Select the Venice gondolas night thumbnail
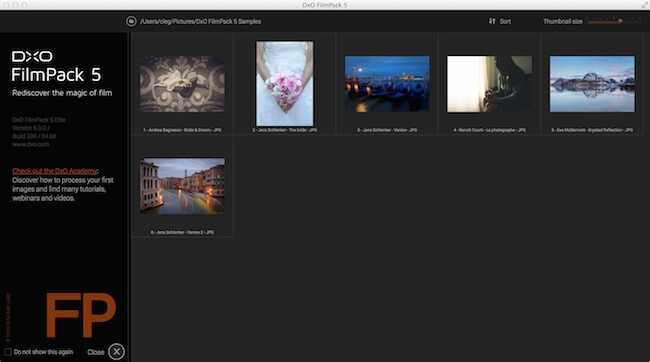650x362 pixels. pos(387,84)
